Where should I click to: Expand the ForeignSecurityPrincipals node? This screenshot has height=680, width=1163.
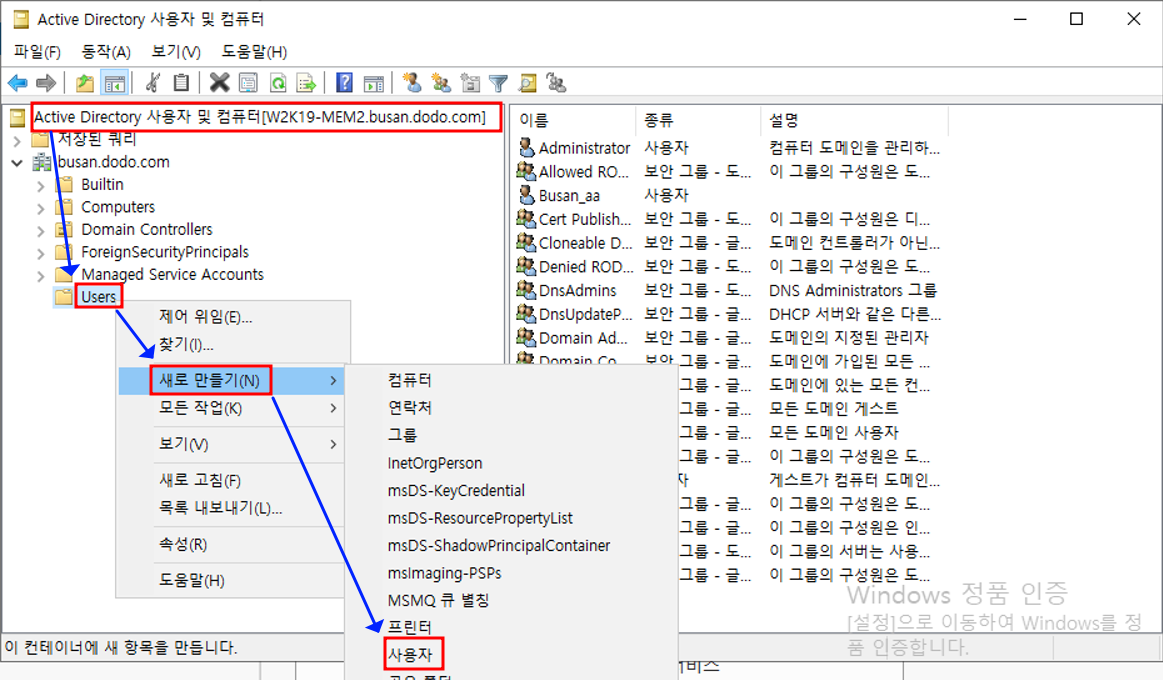click(x=41, y=253)
